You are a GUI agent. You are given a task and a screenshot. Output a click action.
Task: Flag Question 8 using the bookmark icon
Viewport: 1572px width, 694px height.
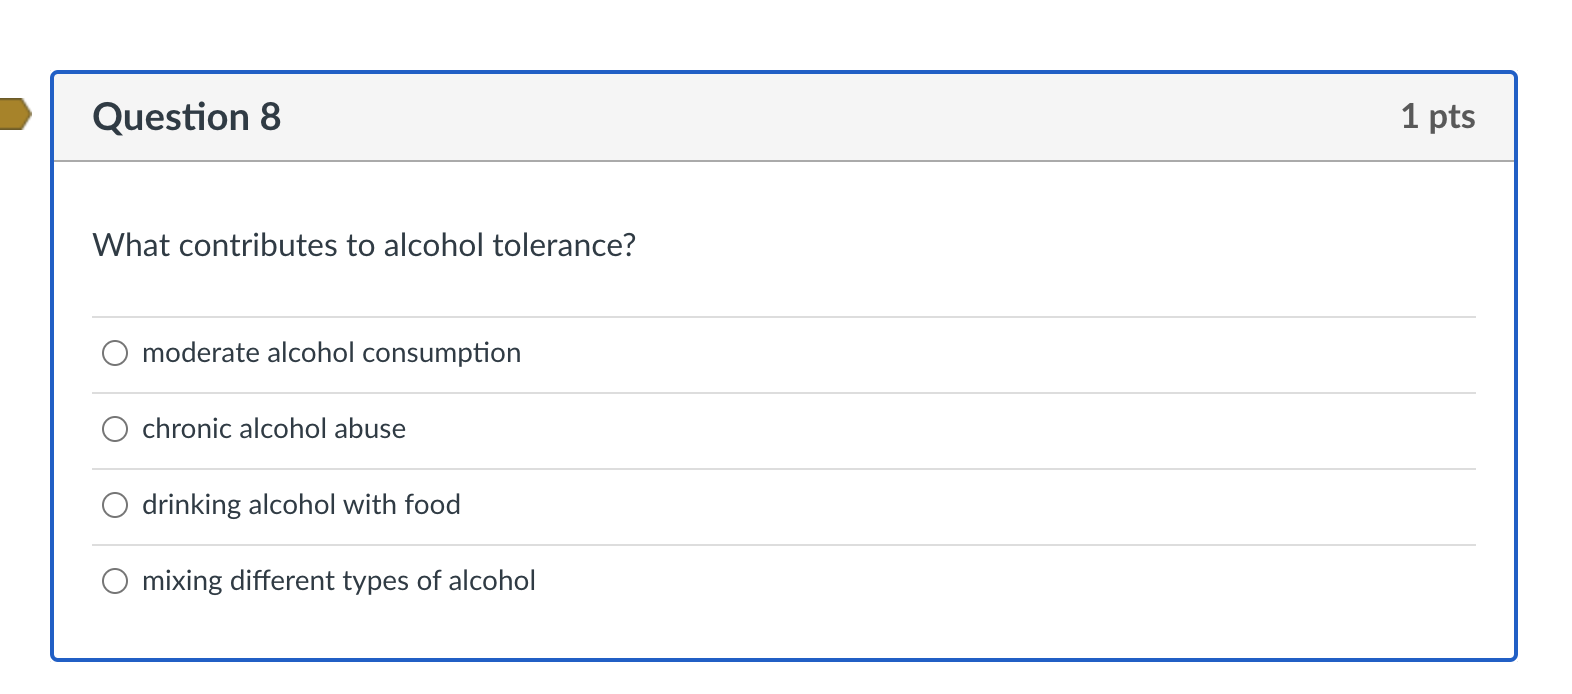(x=14, y=114)
